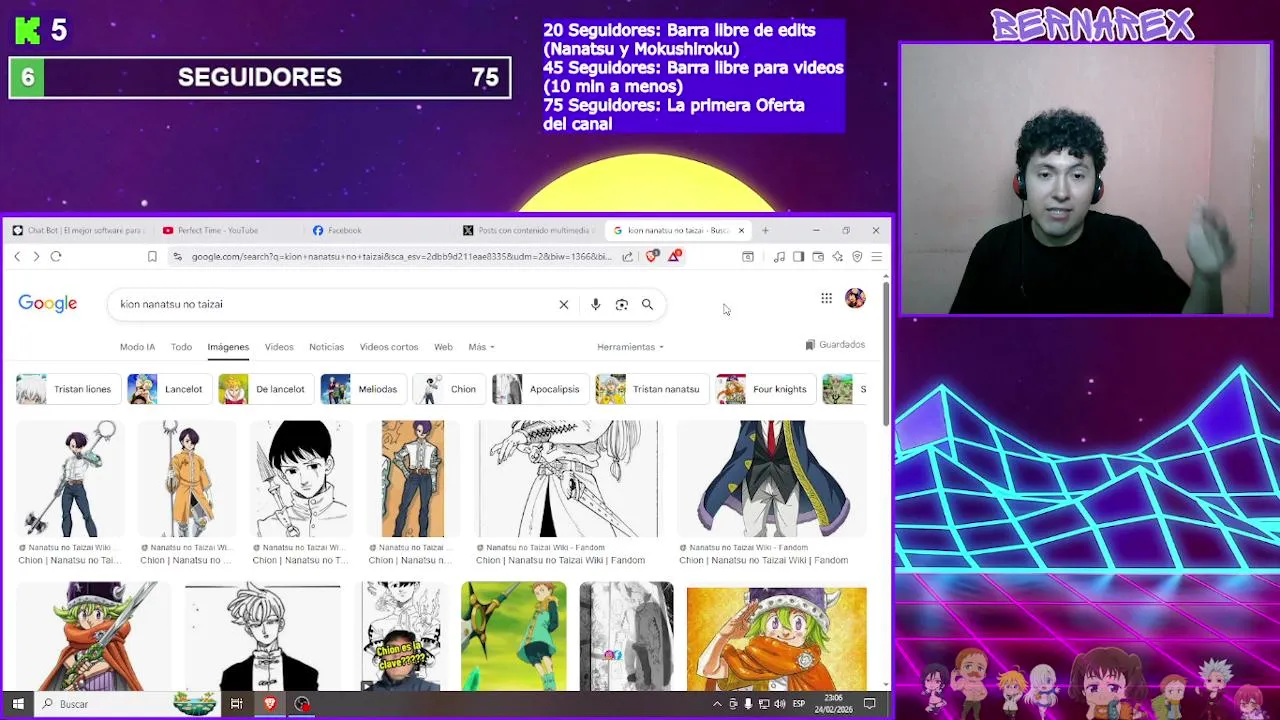Open the music playlist icon in the toolbar
Viewport: 1280px width, 720px height.
click(779, 257)
